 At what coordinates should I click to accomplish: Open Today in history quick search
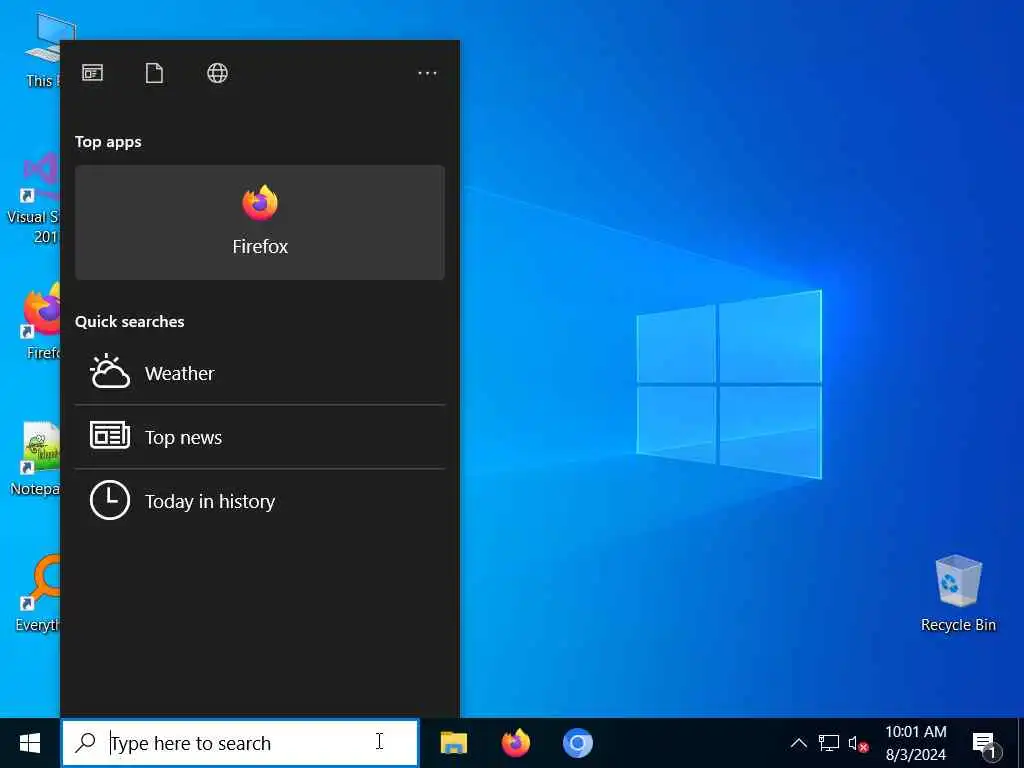(x=260, y=501)
